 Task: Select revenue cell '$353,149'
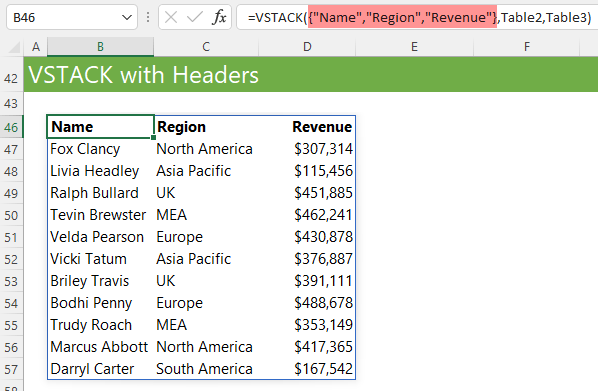pos(307,325)
